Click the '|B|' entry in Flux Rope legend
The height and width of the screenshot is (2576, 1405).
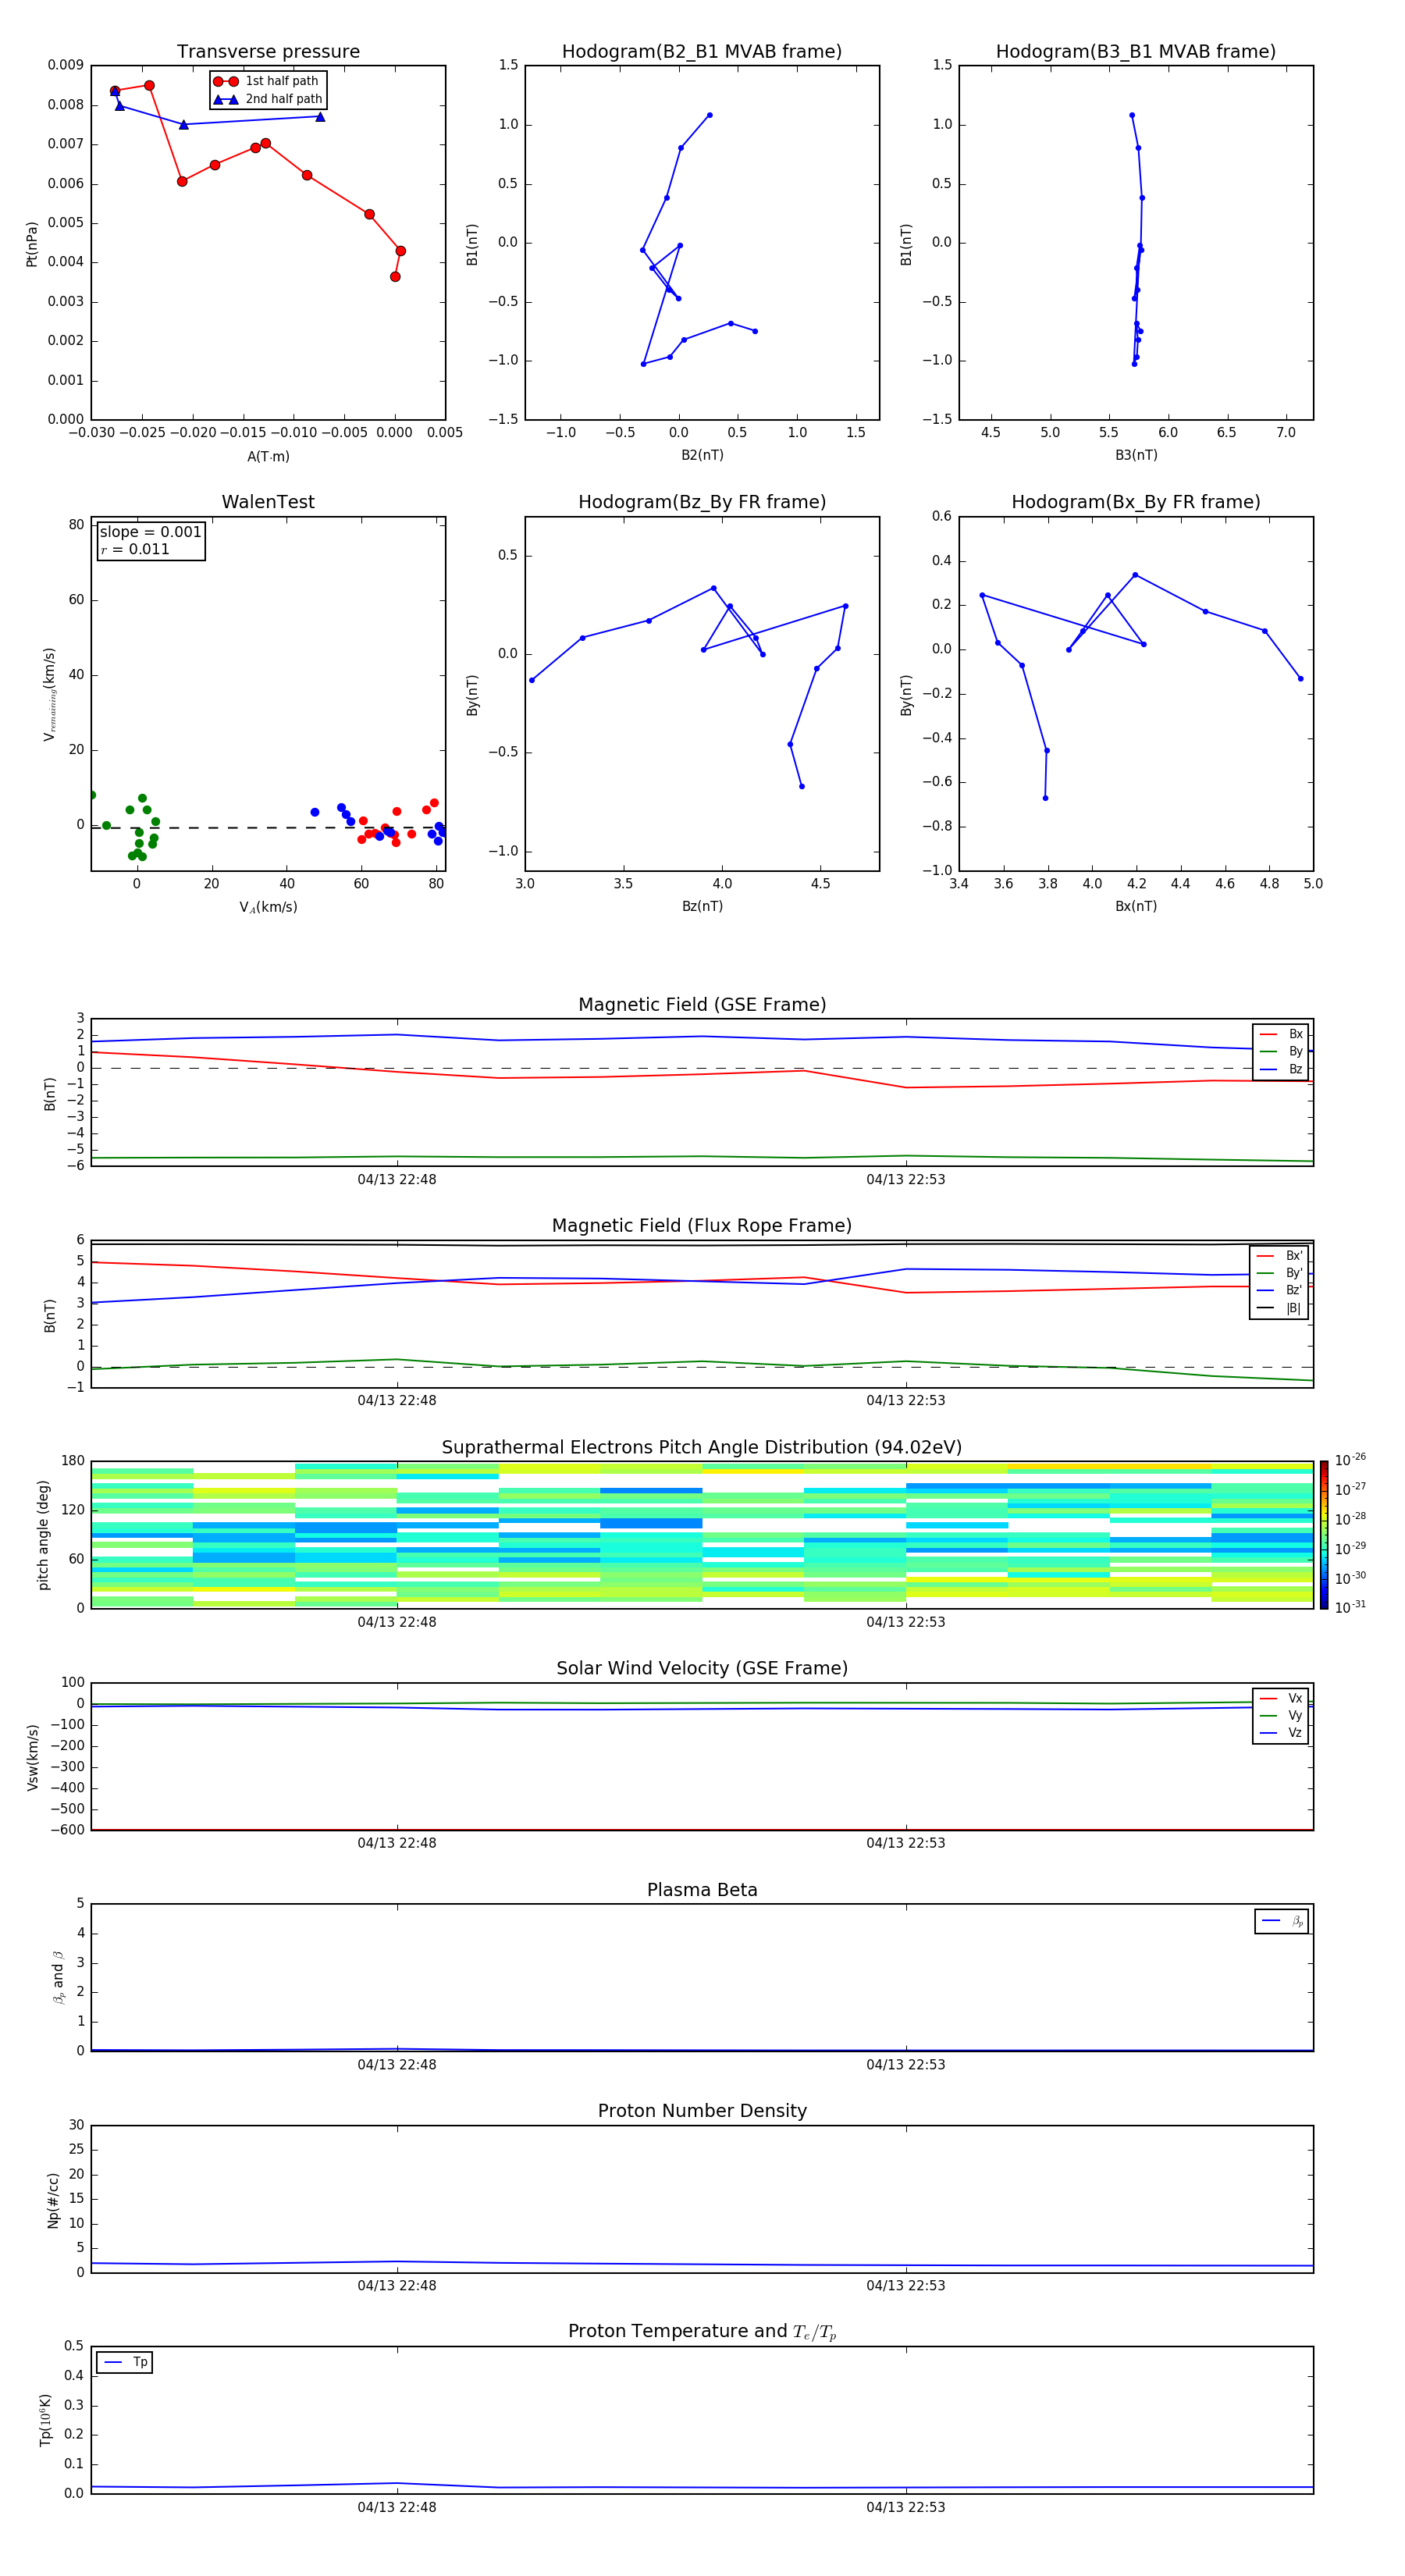1279,1308
